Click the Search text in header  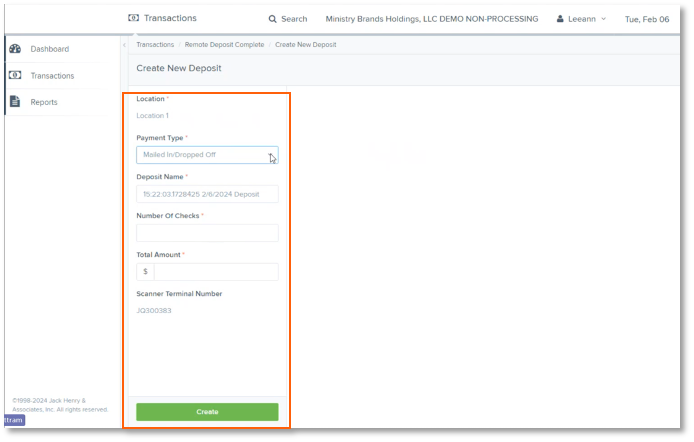coord(294,19)
